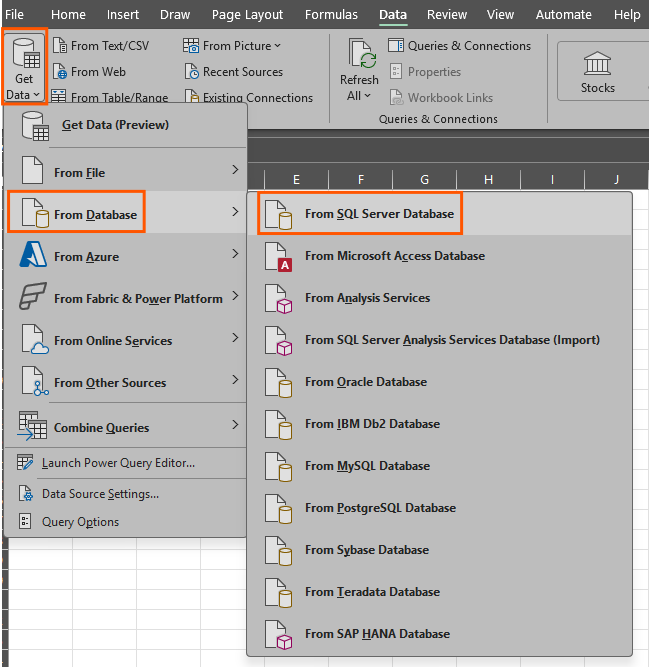Switch to the Review tab
The height and width of the screenshot is (667, 649).
(447, 14)
